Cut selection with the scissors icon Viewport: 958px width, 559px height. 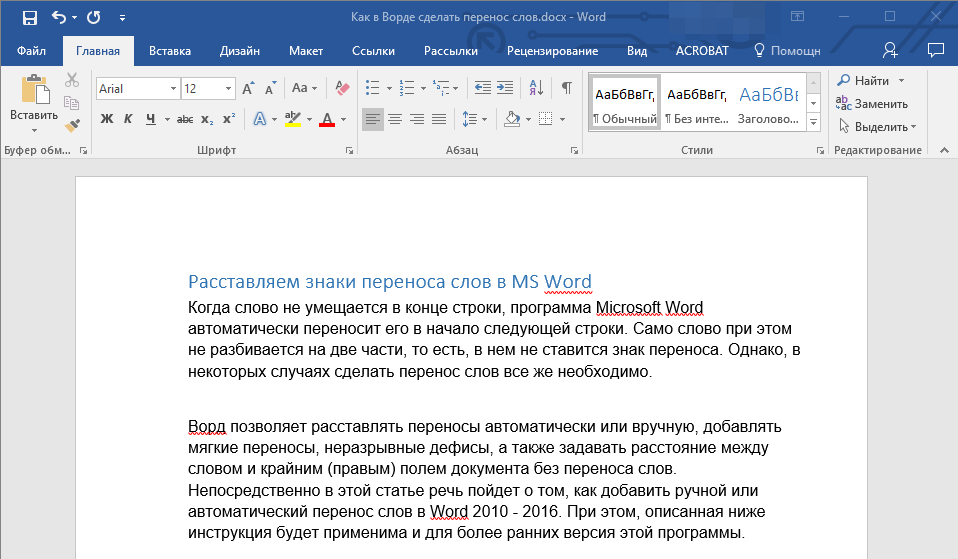coord(72,81)
